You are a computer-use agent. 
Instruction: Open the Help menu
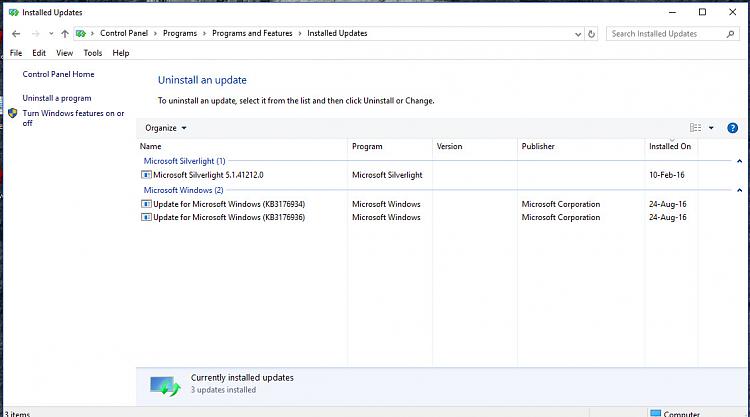click(121, 53)
